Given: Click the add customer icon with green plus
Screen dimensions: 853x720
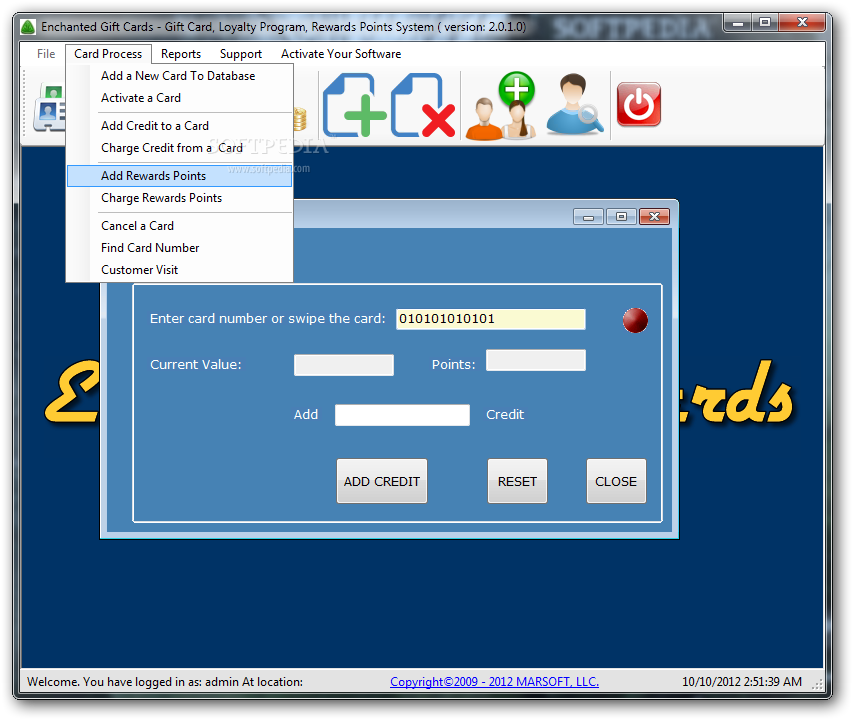Looking at the screenshot, I should (500, 105).
